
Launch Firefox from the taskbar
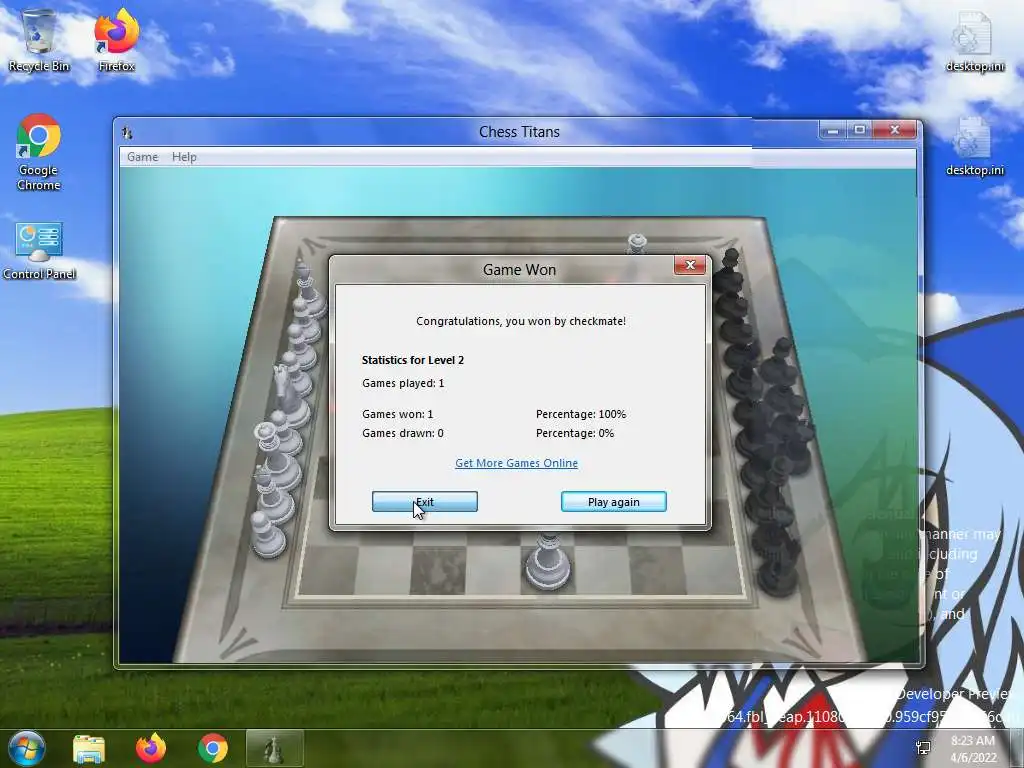151,749
